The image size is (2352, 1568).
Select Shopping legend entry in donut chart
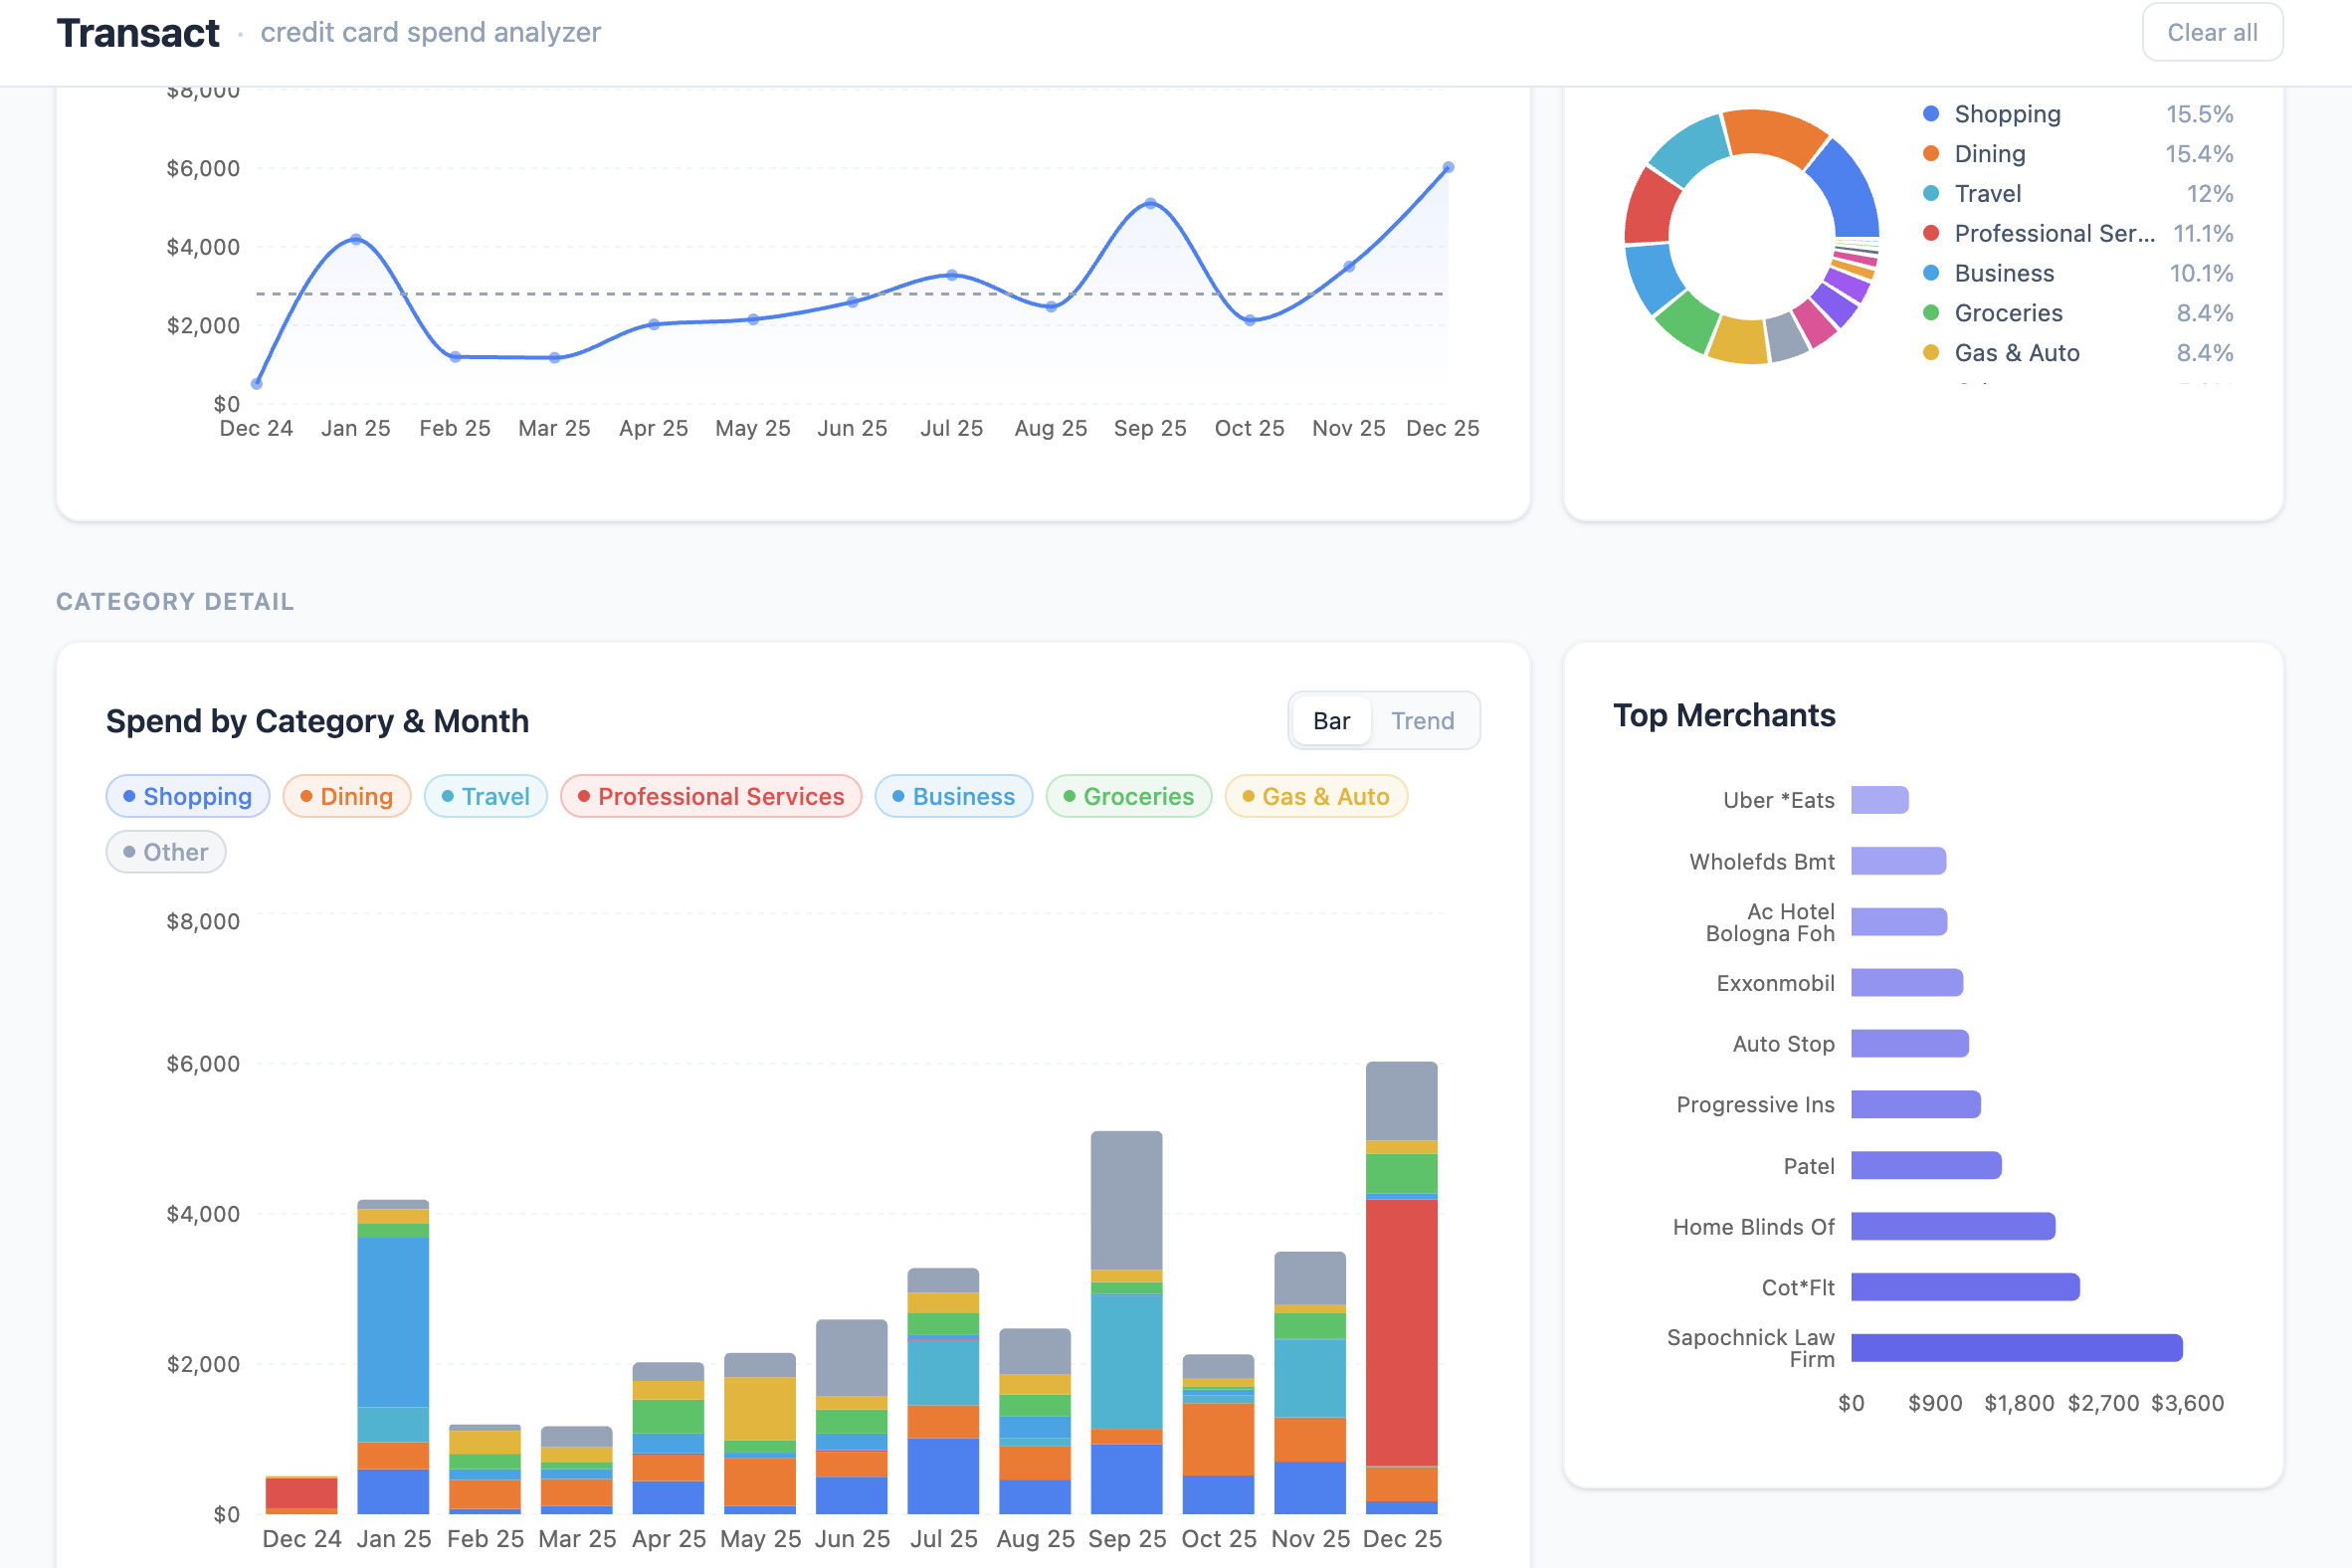point(2077,114)
